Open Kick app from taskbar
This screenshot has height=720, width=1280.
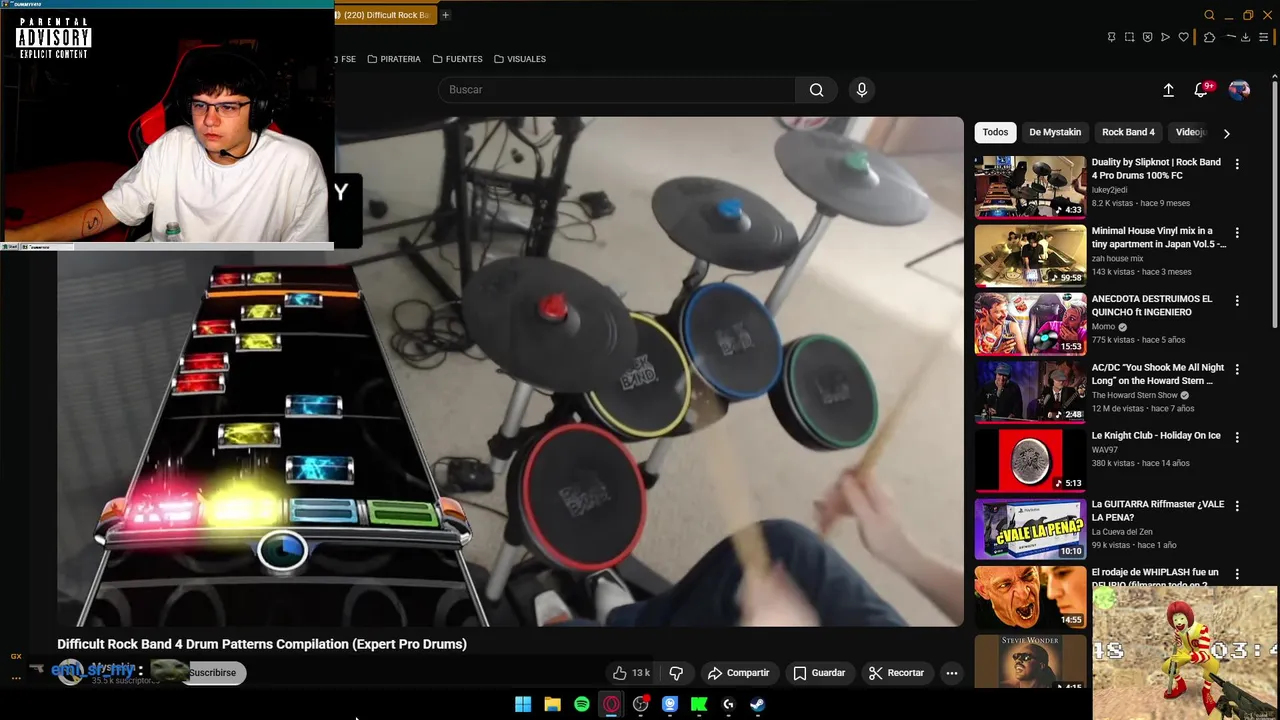[699, 704]
